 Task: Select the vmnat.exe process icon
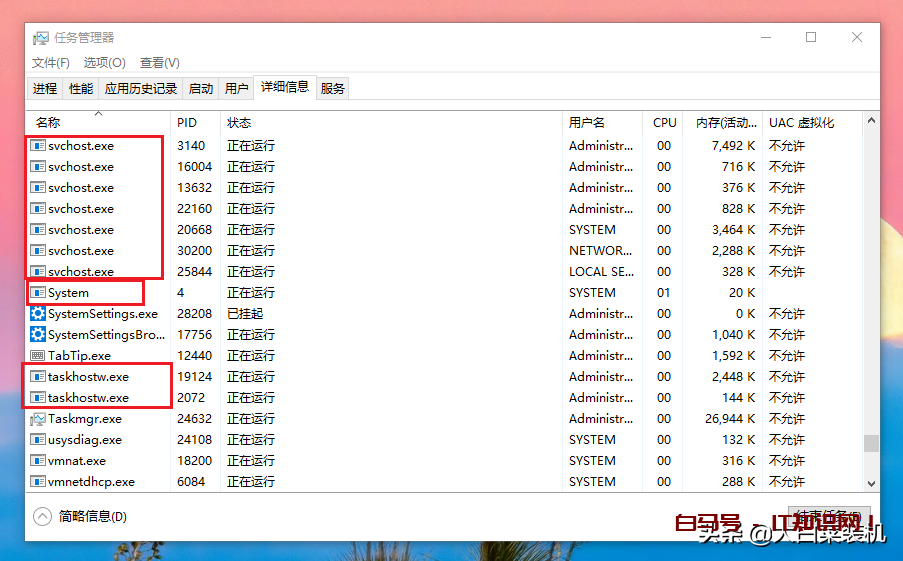point(38,461)
